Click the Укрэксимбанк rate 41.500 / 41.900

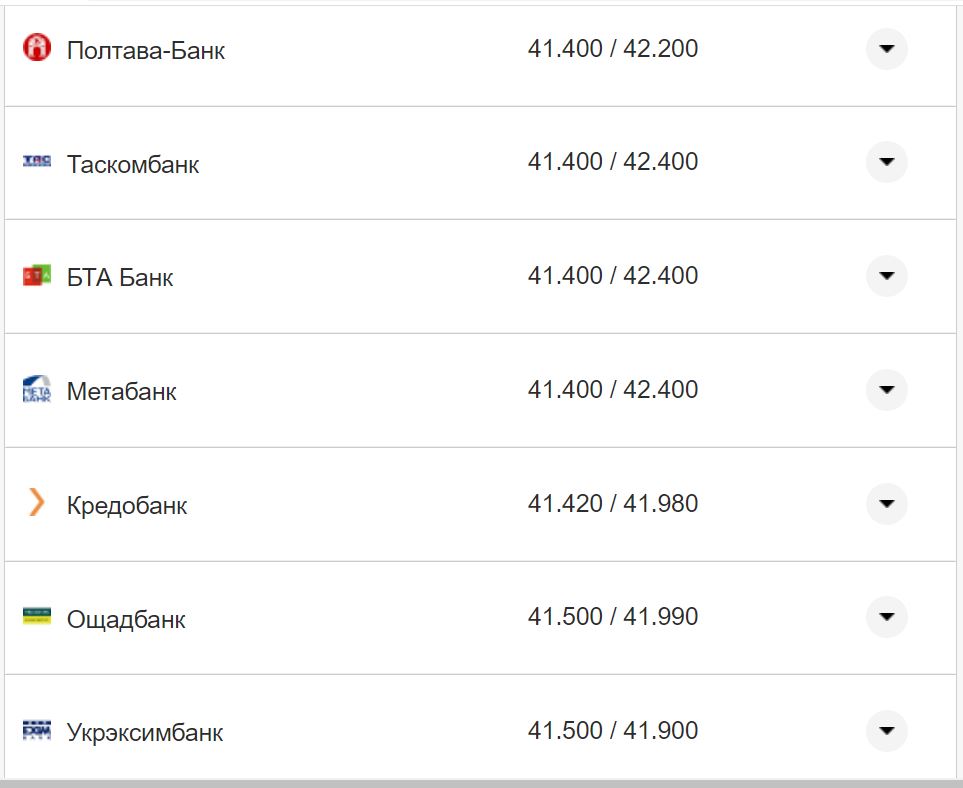tap(613, 731)
